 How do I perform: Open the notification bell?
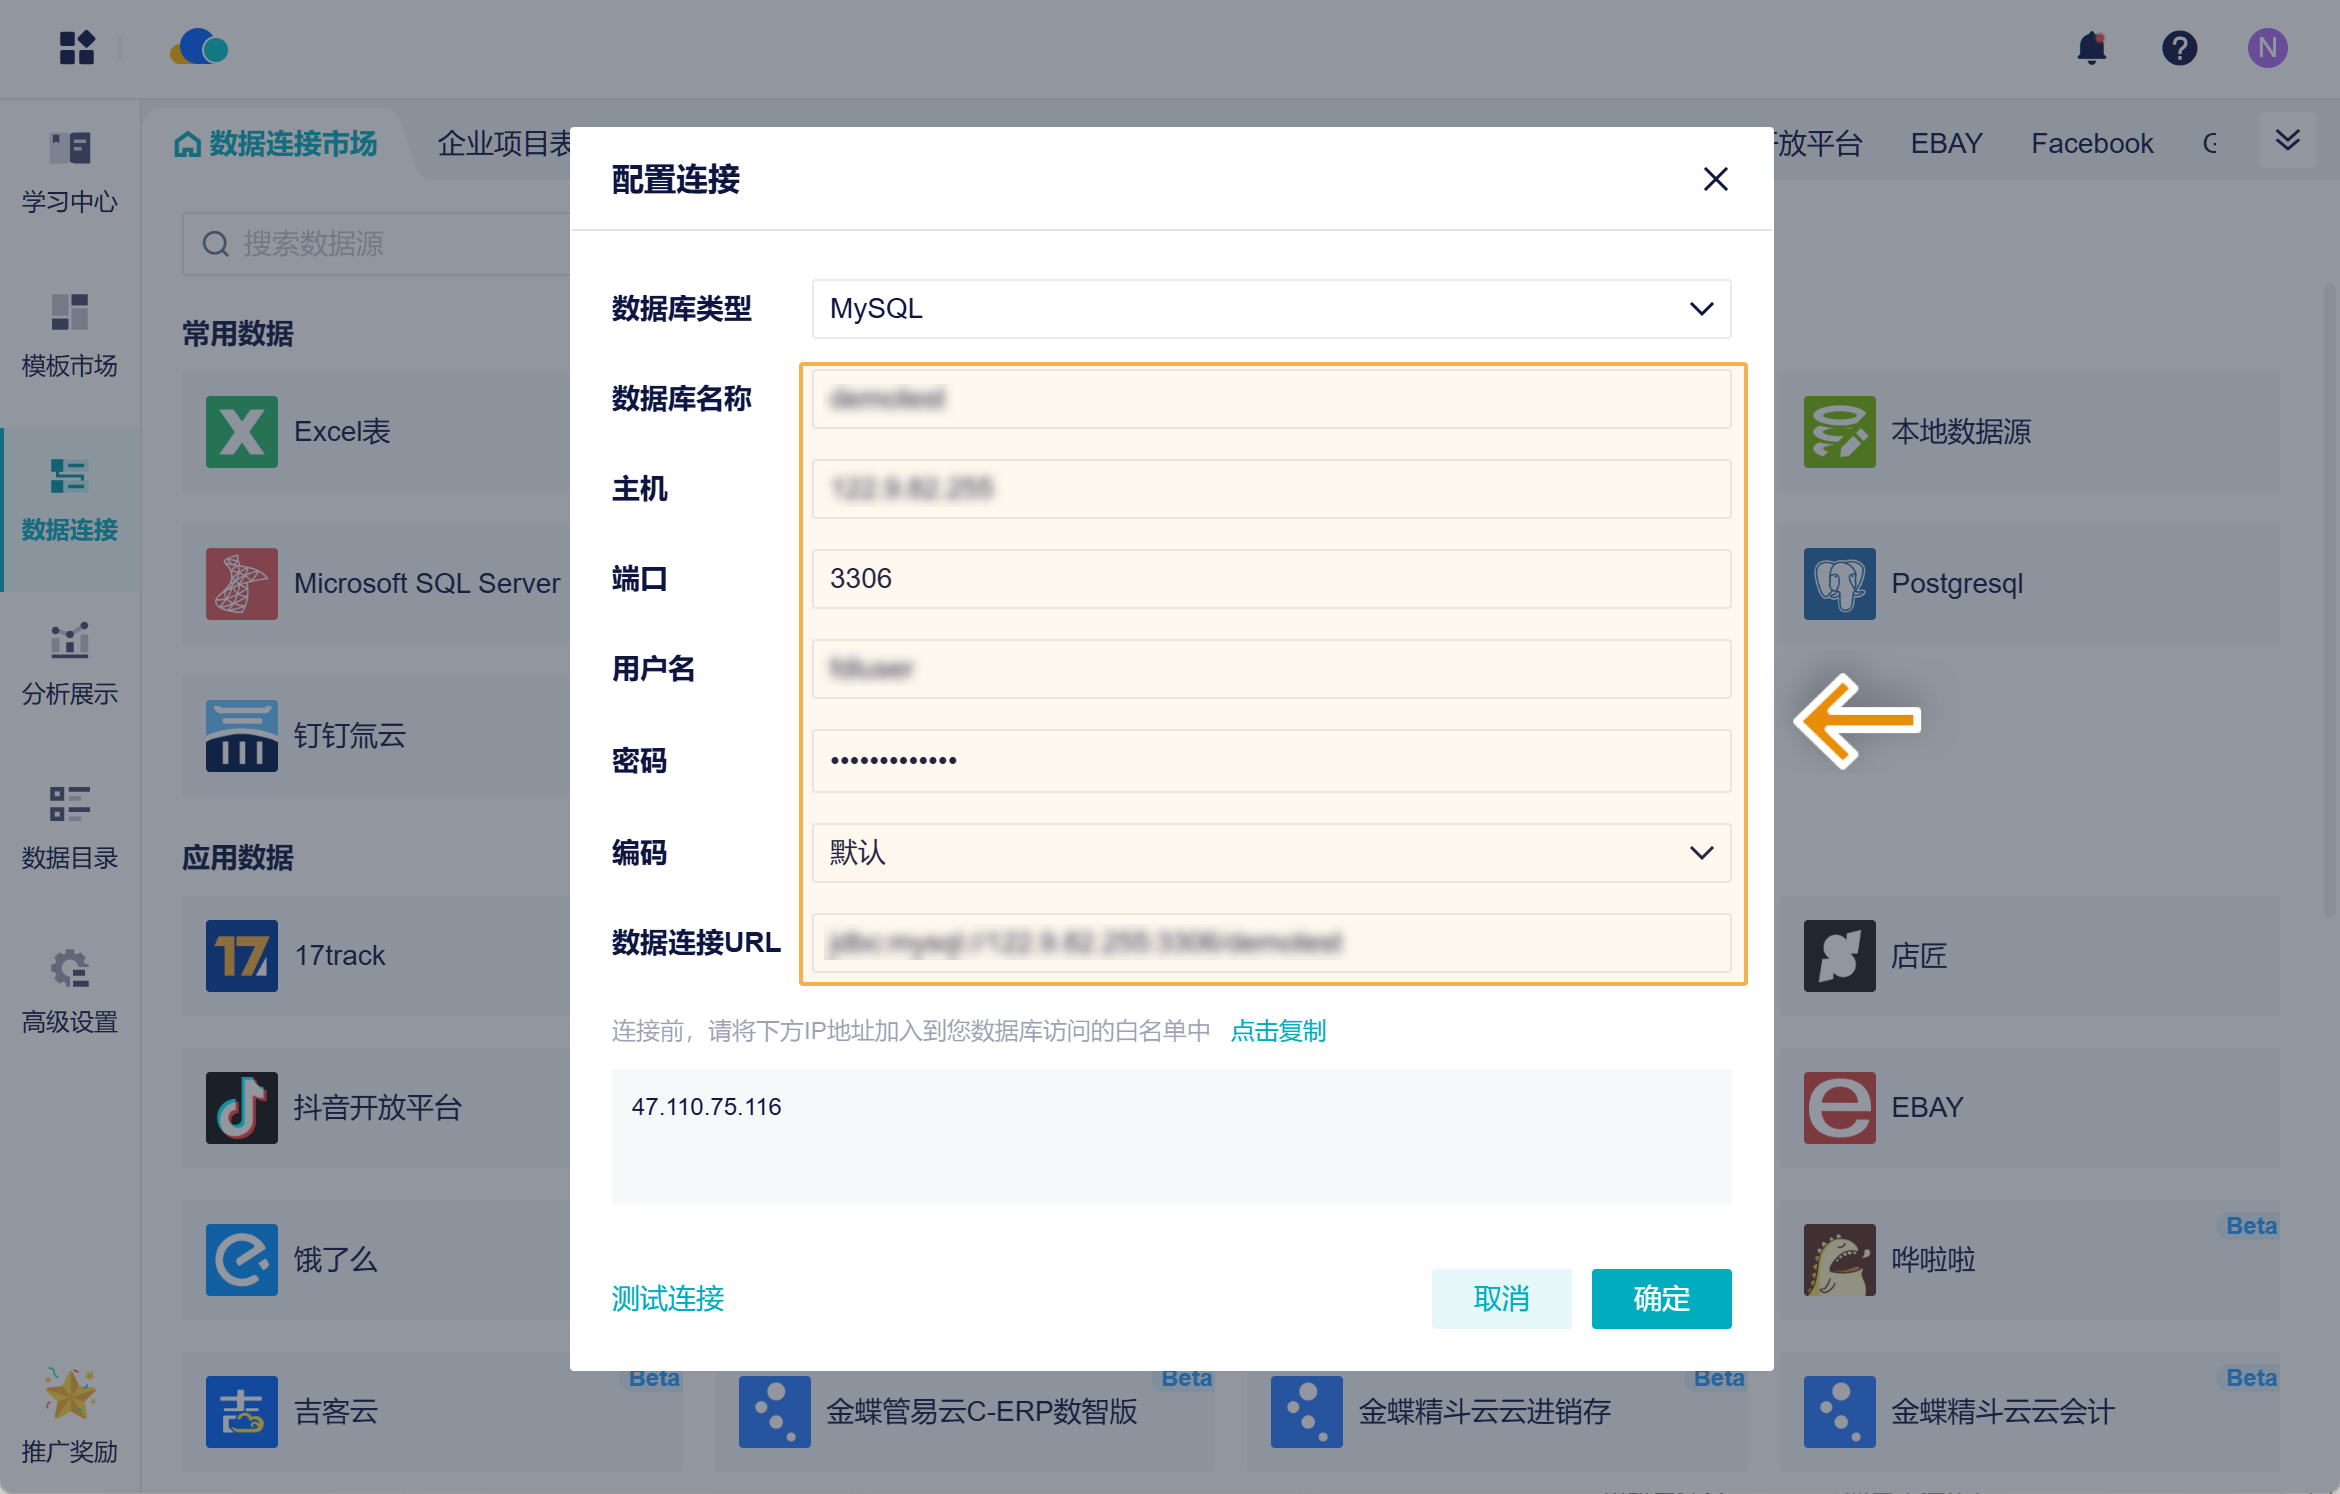pos(2092,47)
